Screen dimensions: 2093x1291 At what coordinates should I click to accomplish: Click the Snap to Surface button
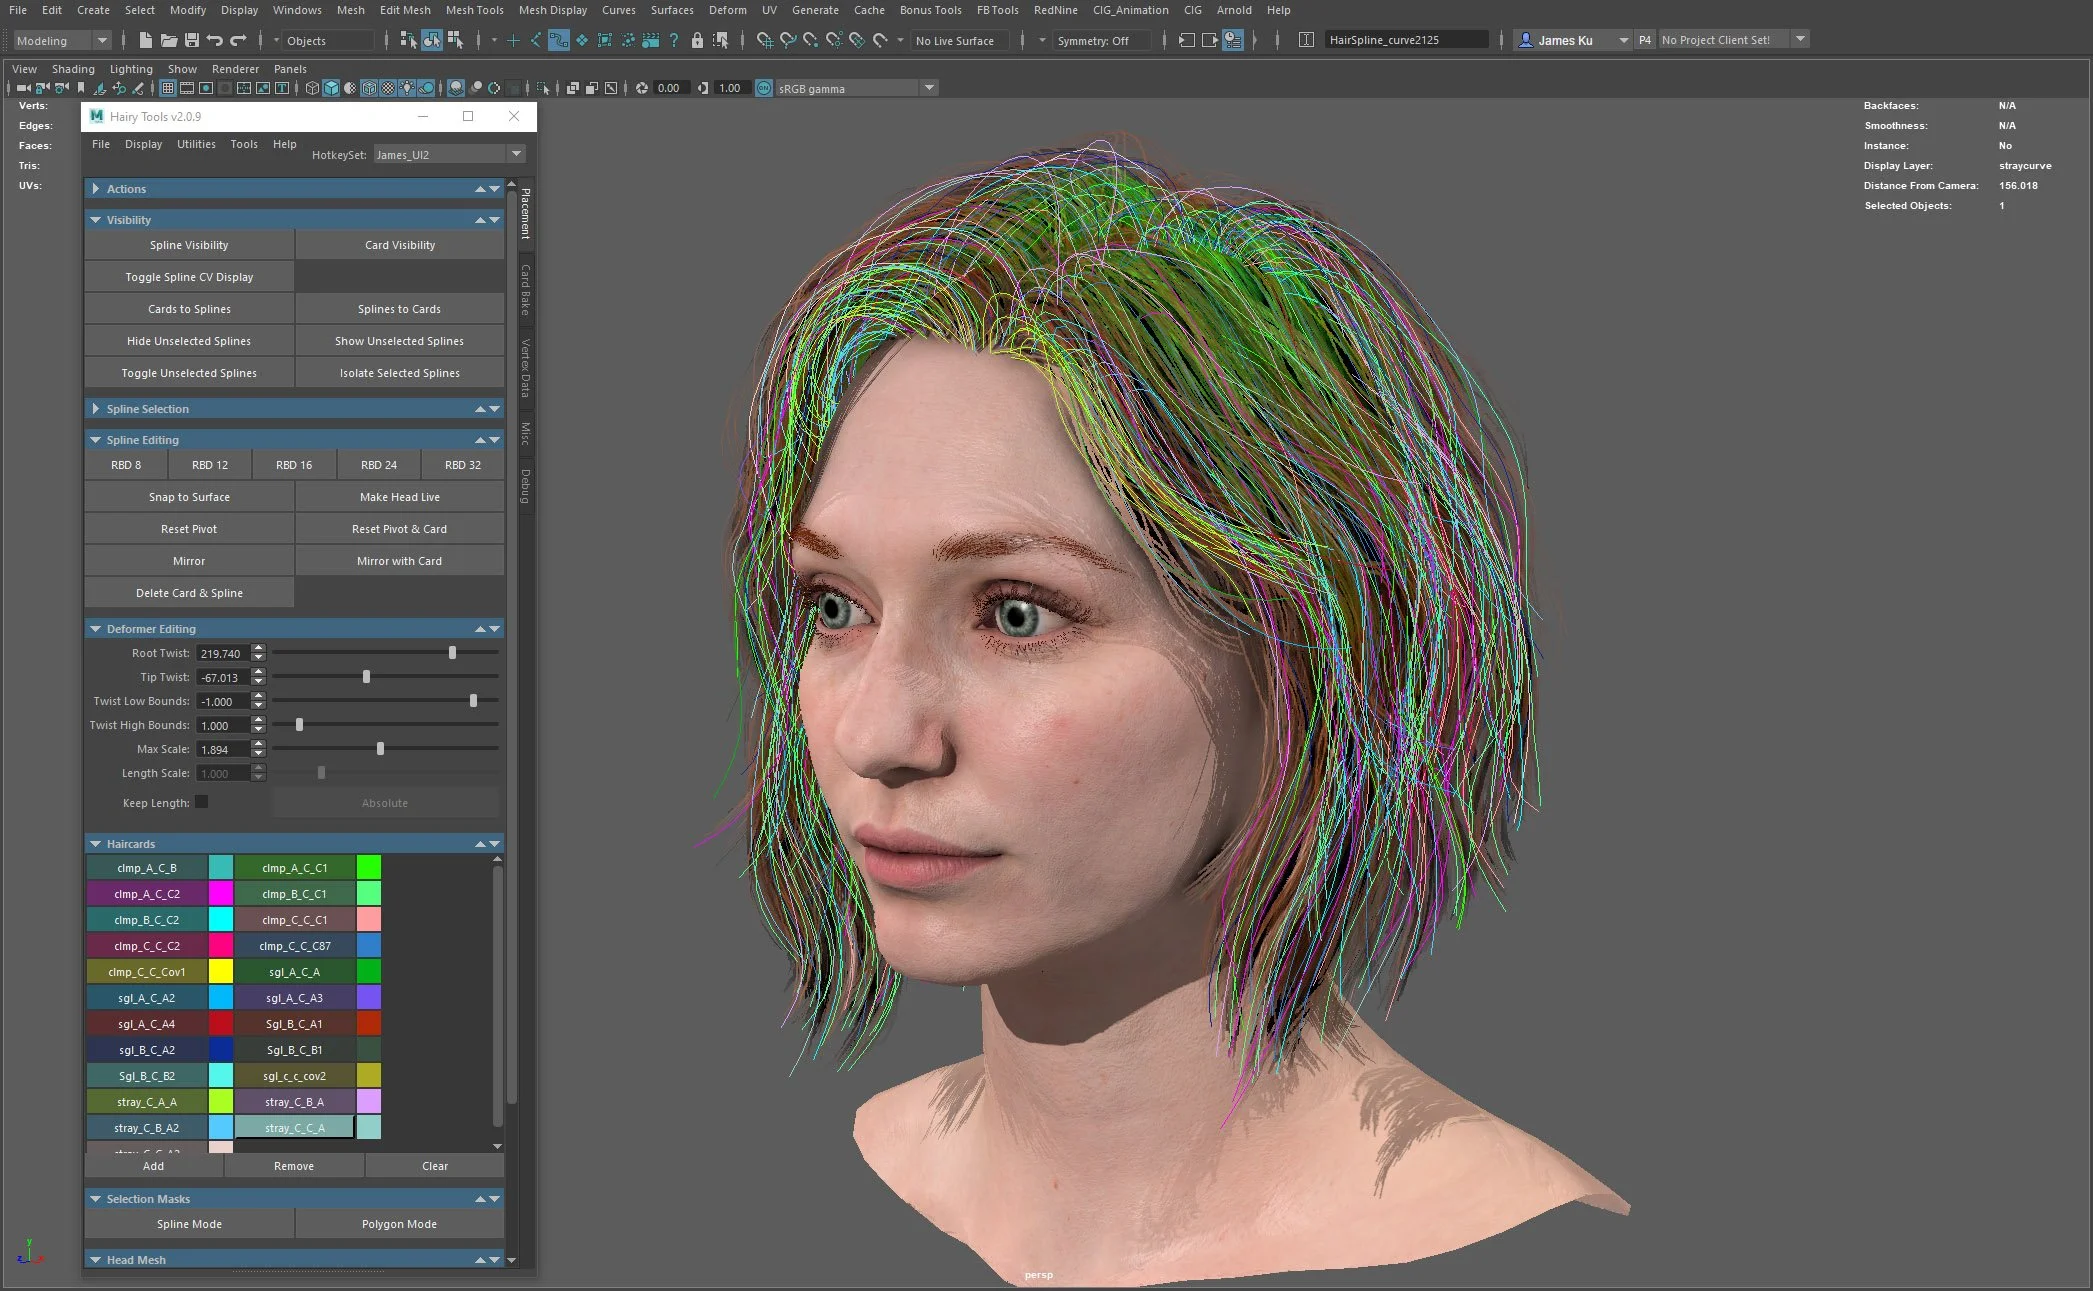click(x=189, y=497)
